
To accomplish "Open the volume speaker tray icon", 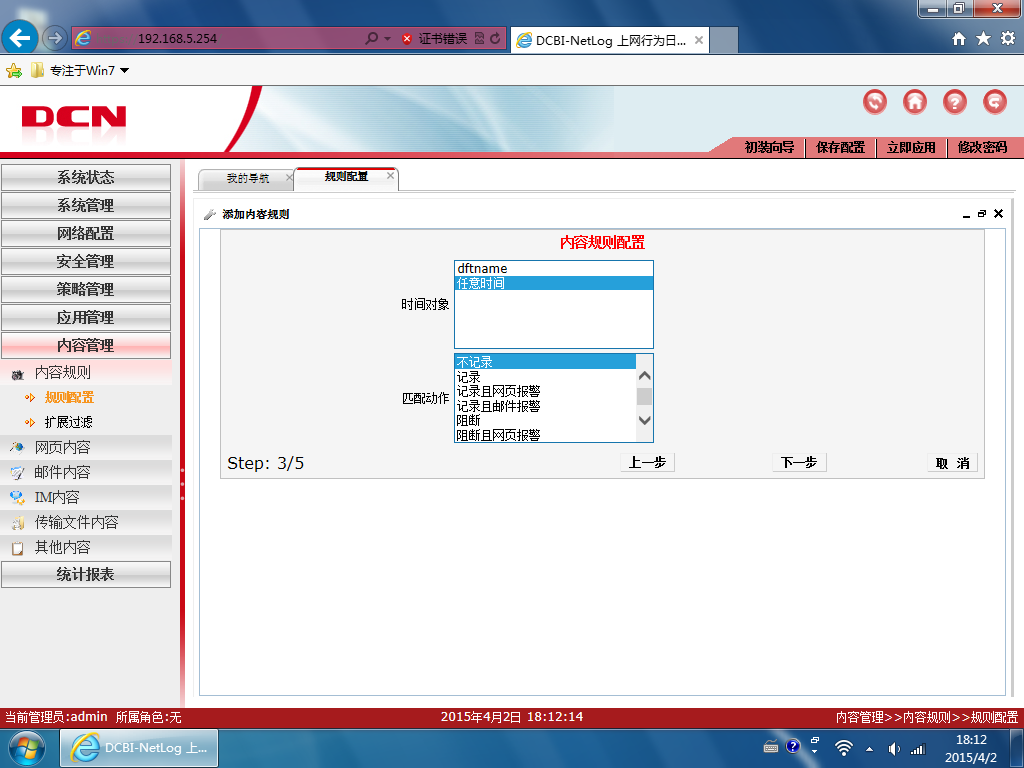I will pyautogui.click(x=893, y=749).
